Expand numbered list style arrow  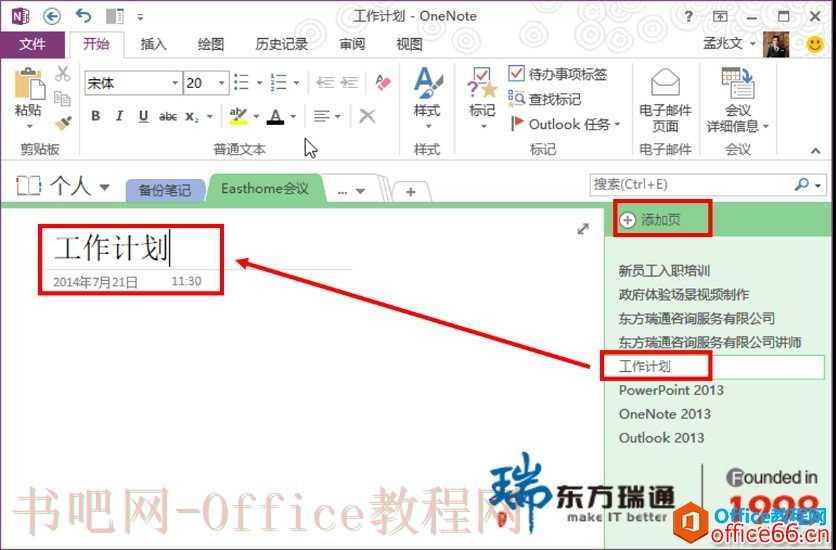[x=296, y=83]
